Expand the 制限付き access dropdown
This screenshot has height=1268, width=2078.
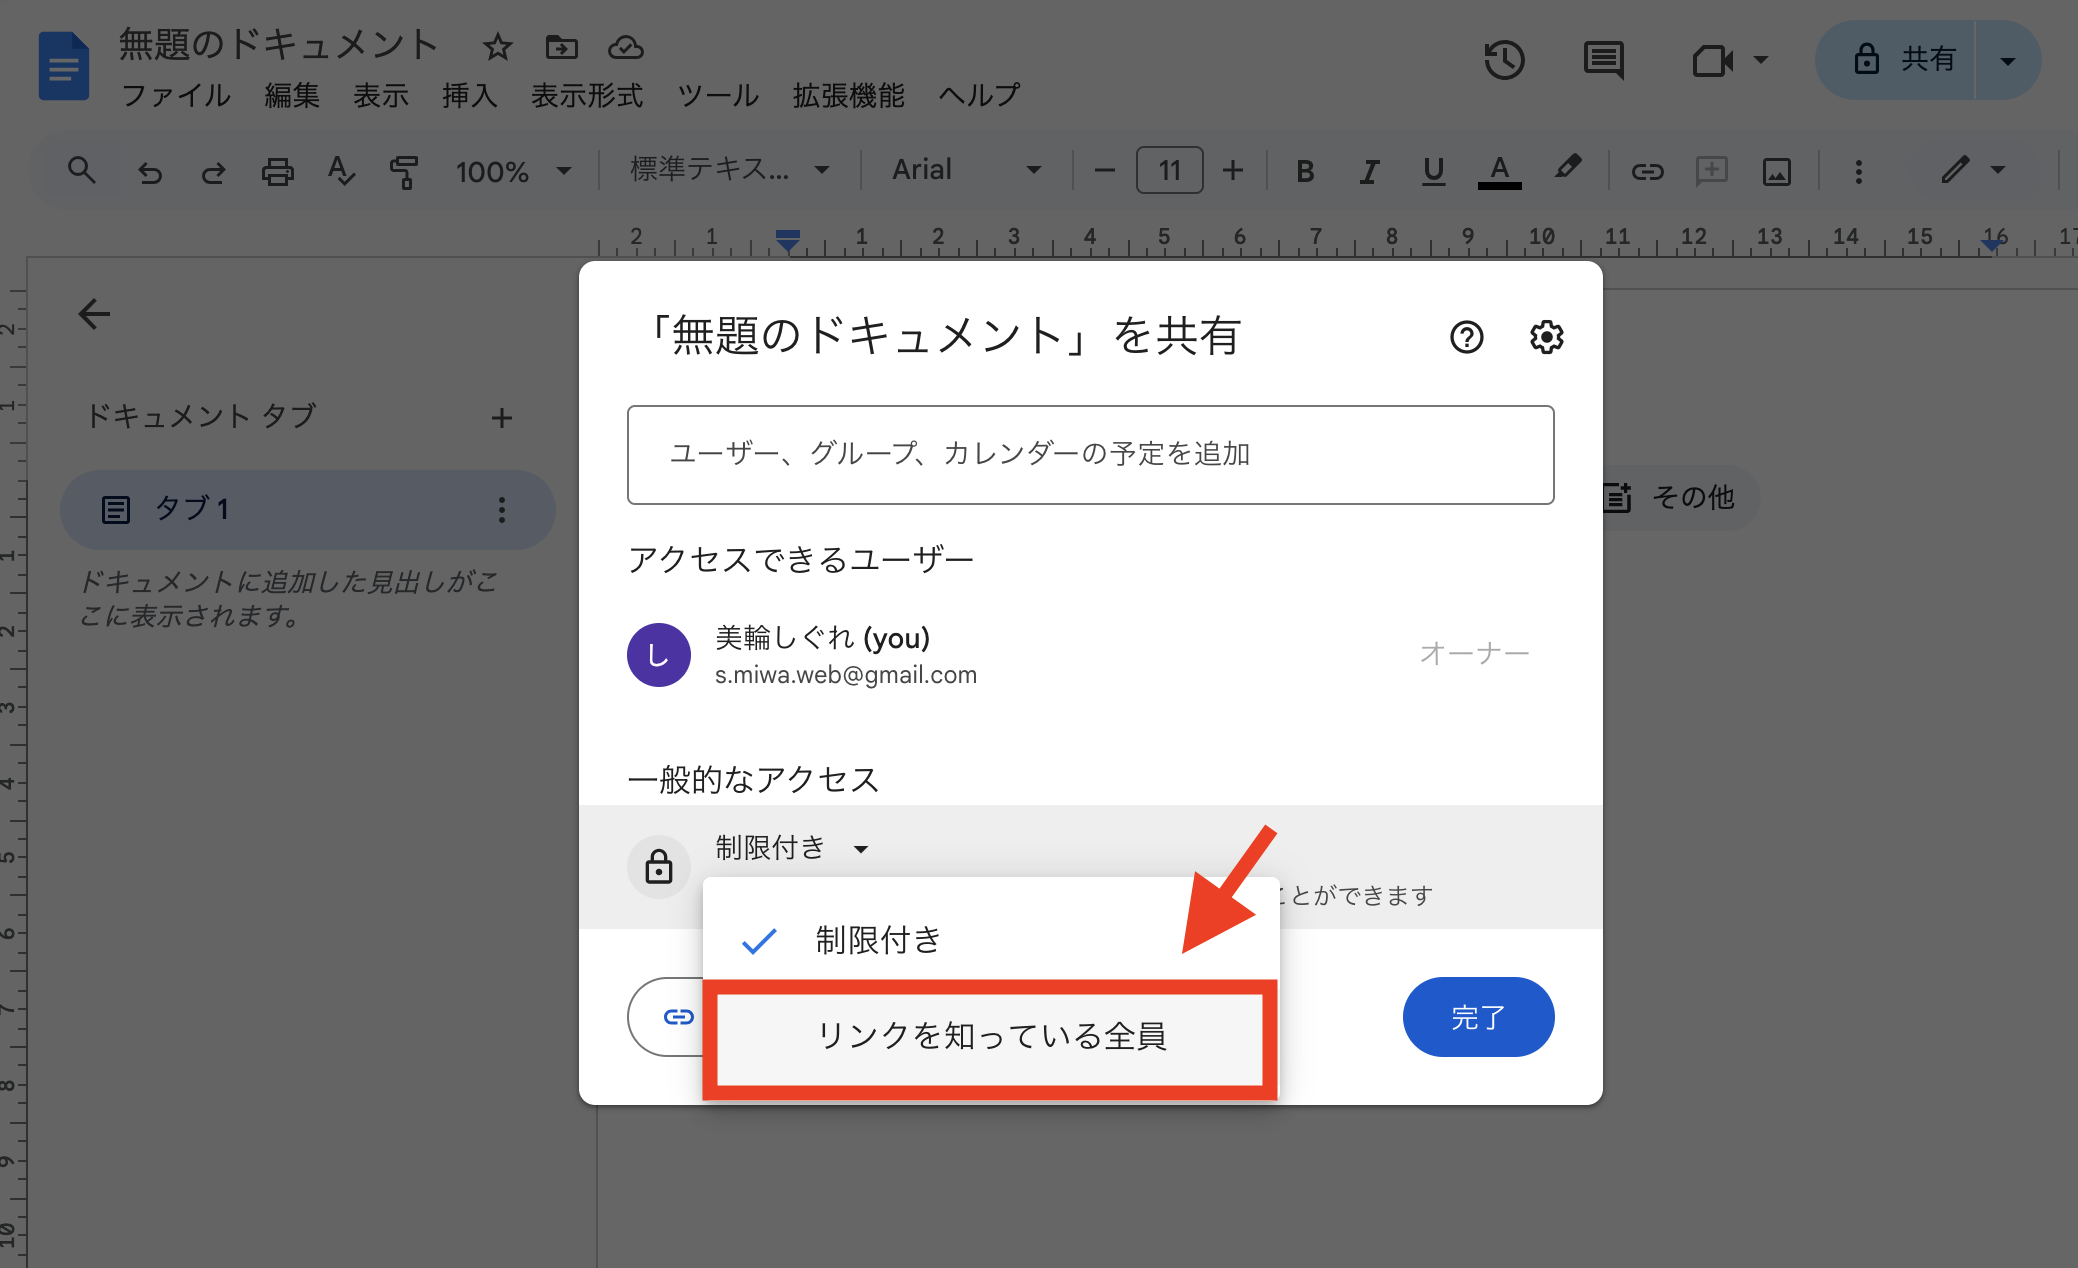[792, 848]
